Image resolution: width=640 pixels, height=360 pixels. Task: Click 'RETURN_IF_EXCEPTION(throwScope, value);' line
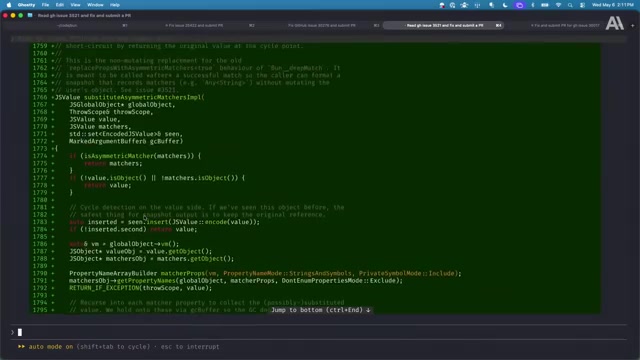[140, 288]
